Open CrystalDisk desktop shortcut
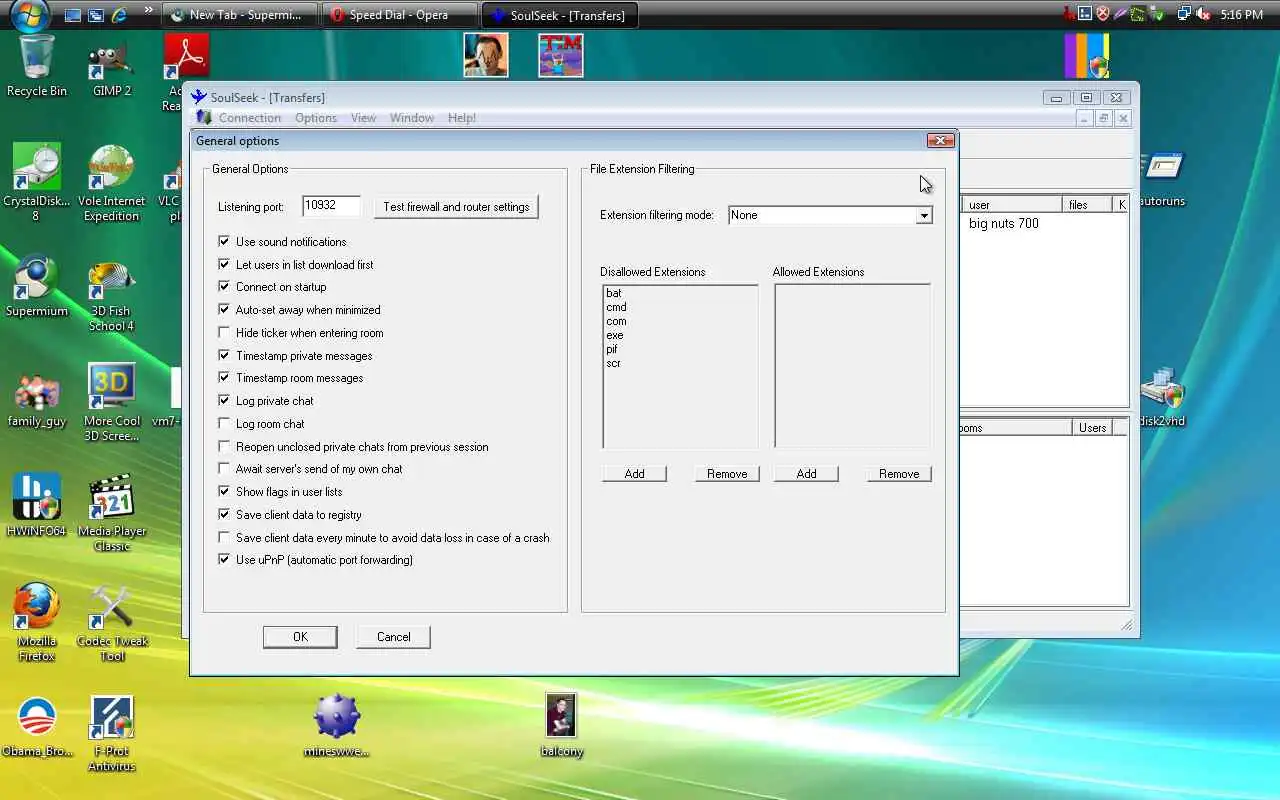 click(36, 182)
